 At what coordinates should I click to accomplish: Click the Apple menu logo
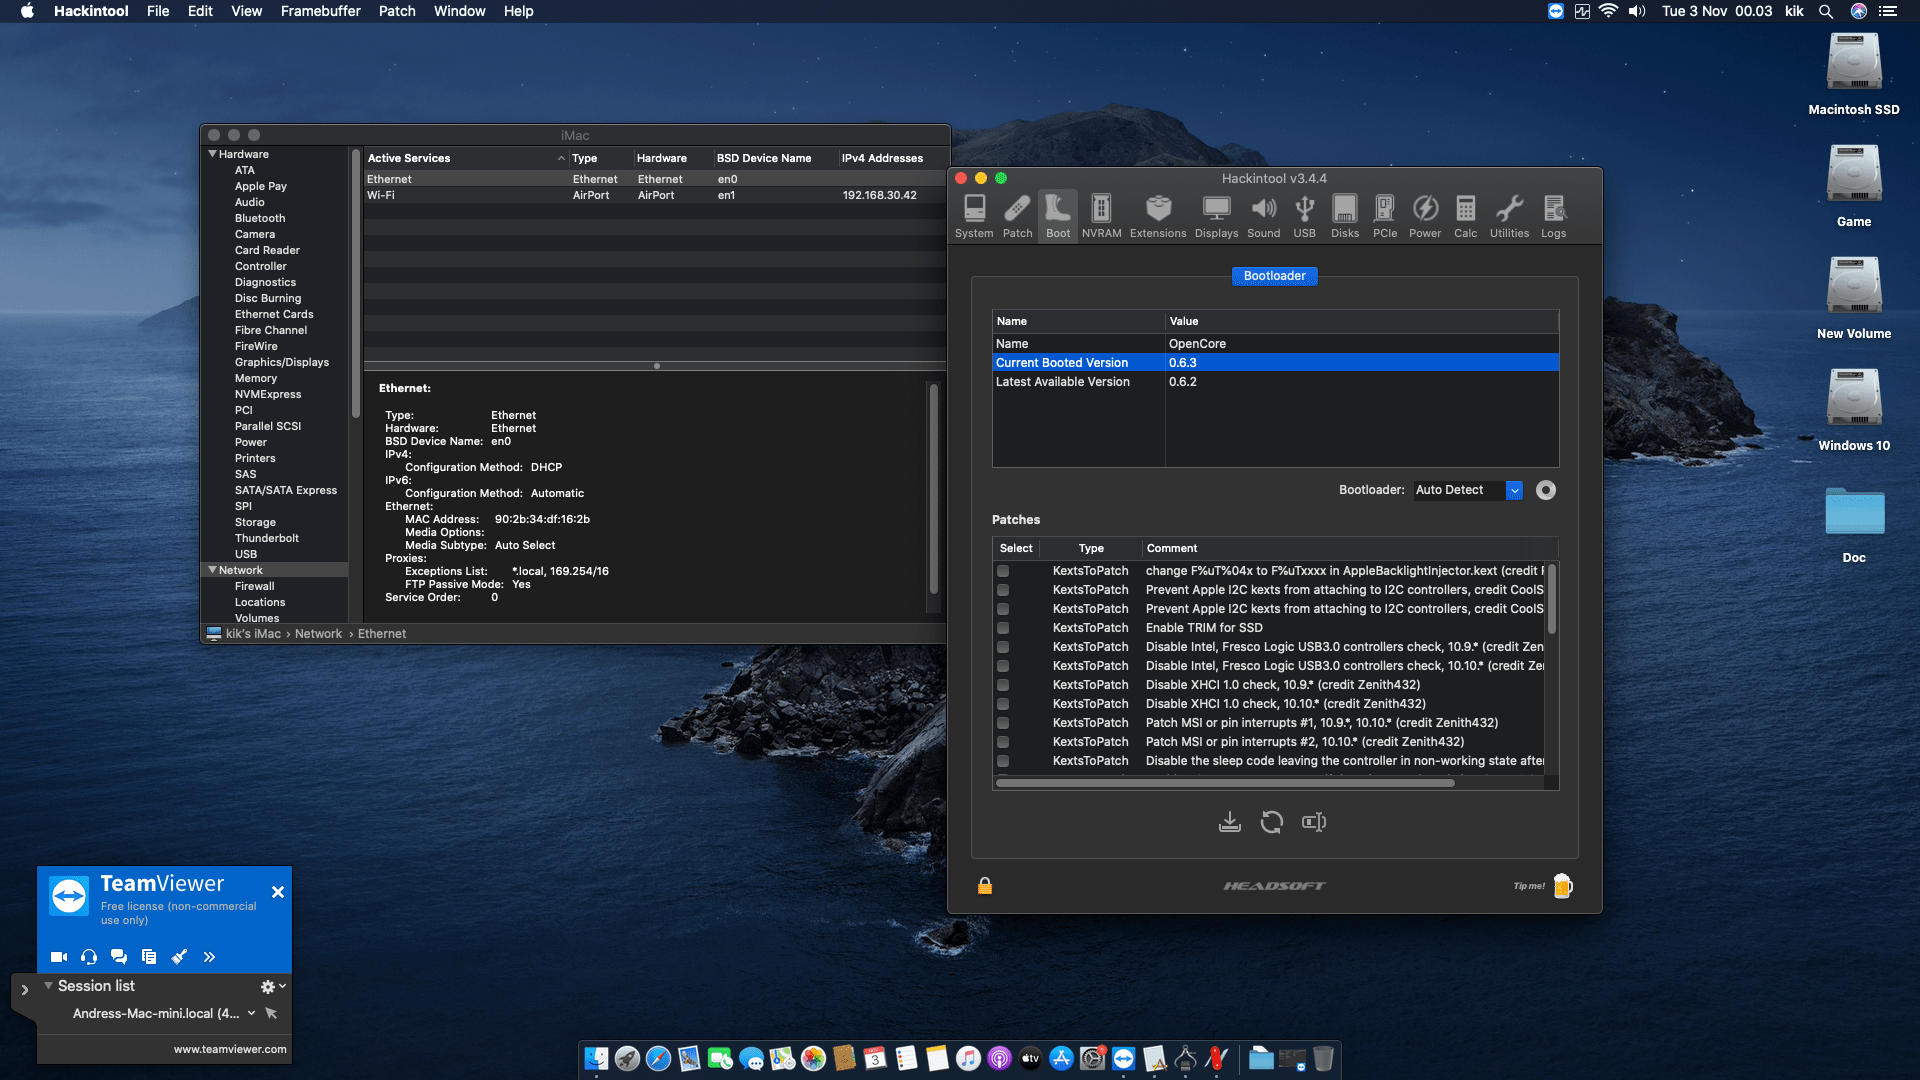pos(27,11)
